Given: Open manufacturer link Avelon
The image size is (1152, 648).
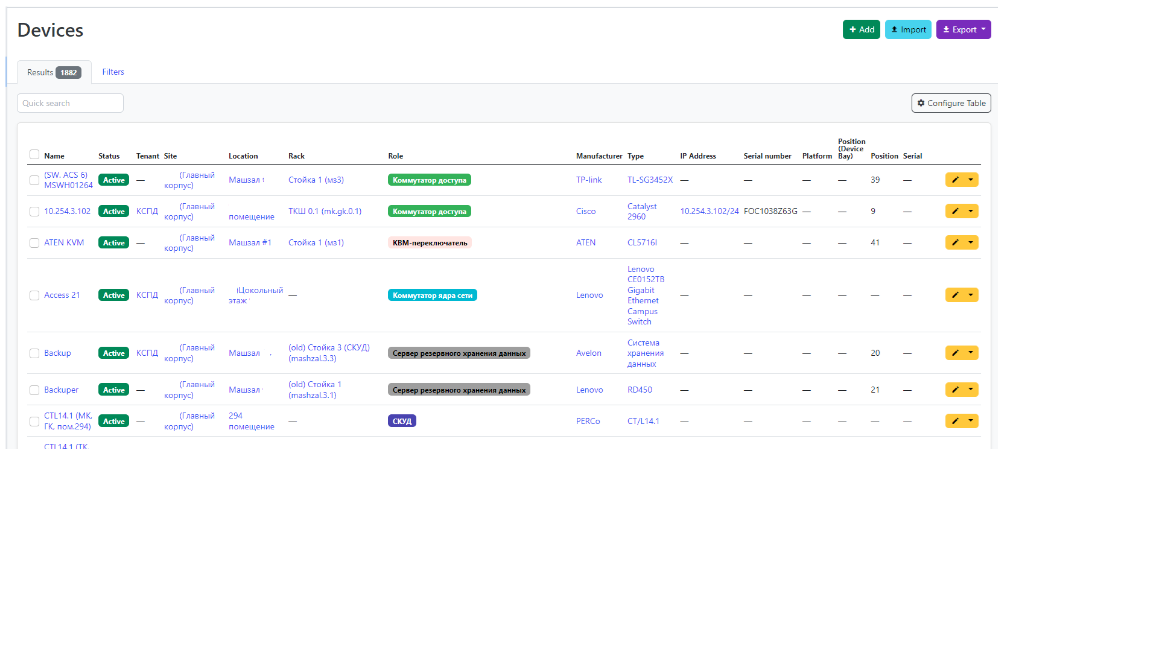Looking at the screenshot, I should [x=588, y=353].
